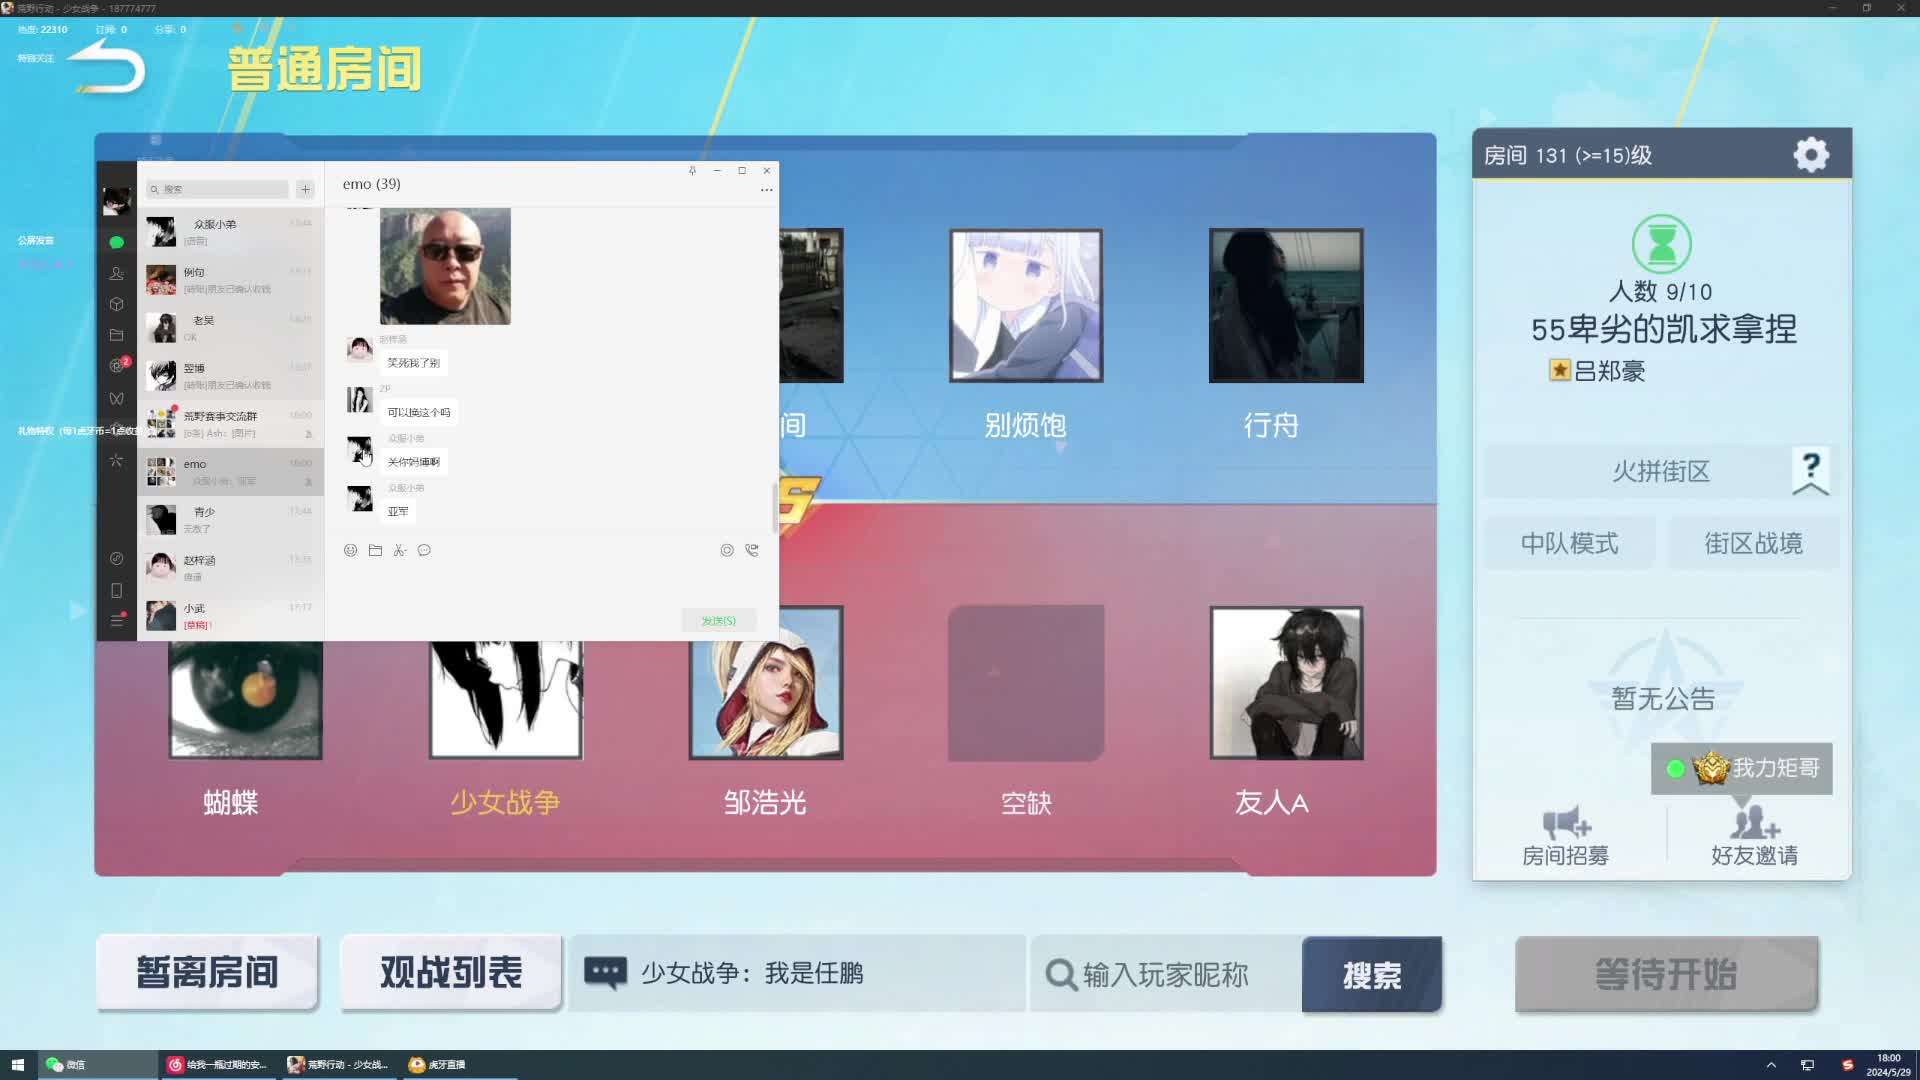Image resolution: width=1920 pixels, height=1080 pixels.
Task: Pin the WeChat window on top
Action: point(692,171)
